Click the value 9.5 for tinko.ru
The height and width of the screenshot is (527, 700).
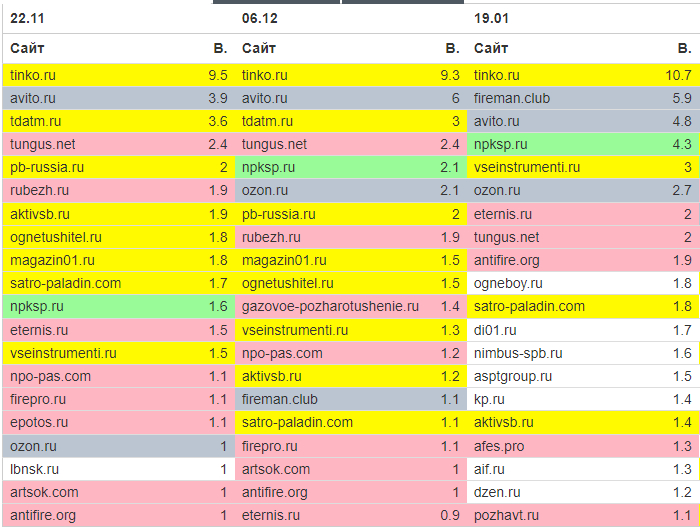pyautogui.click(x=218, y=75)
